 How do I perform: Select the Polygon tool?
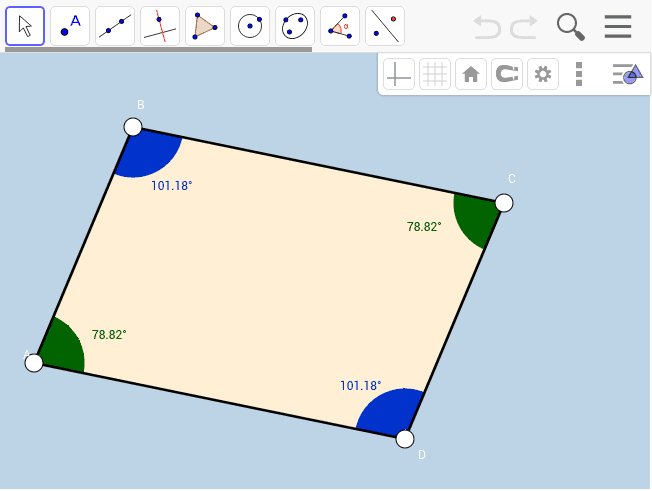205,26
